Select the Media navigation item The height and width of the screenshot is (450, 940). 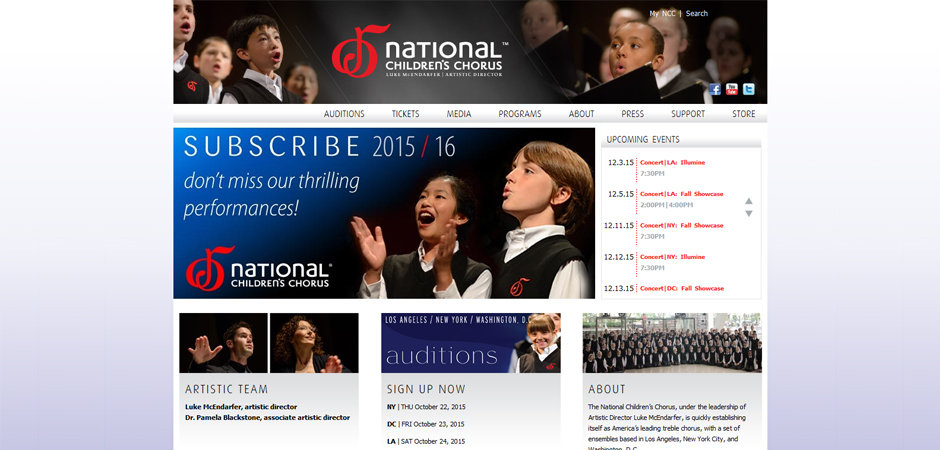click(x=459, y=114)
